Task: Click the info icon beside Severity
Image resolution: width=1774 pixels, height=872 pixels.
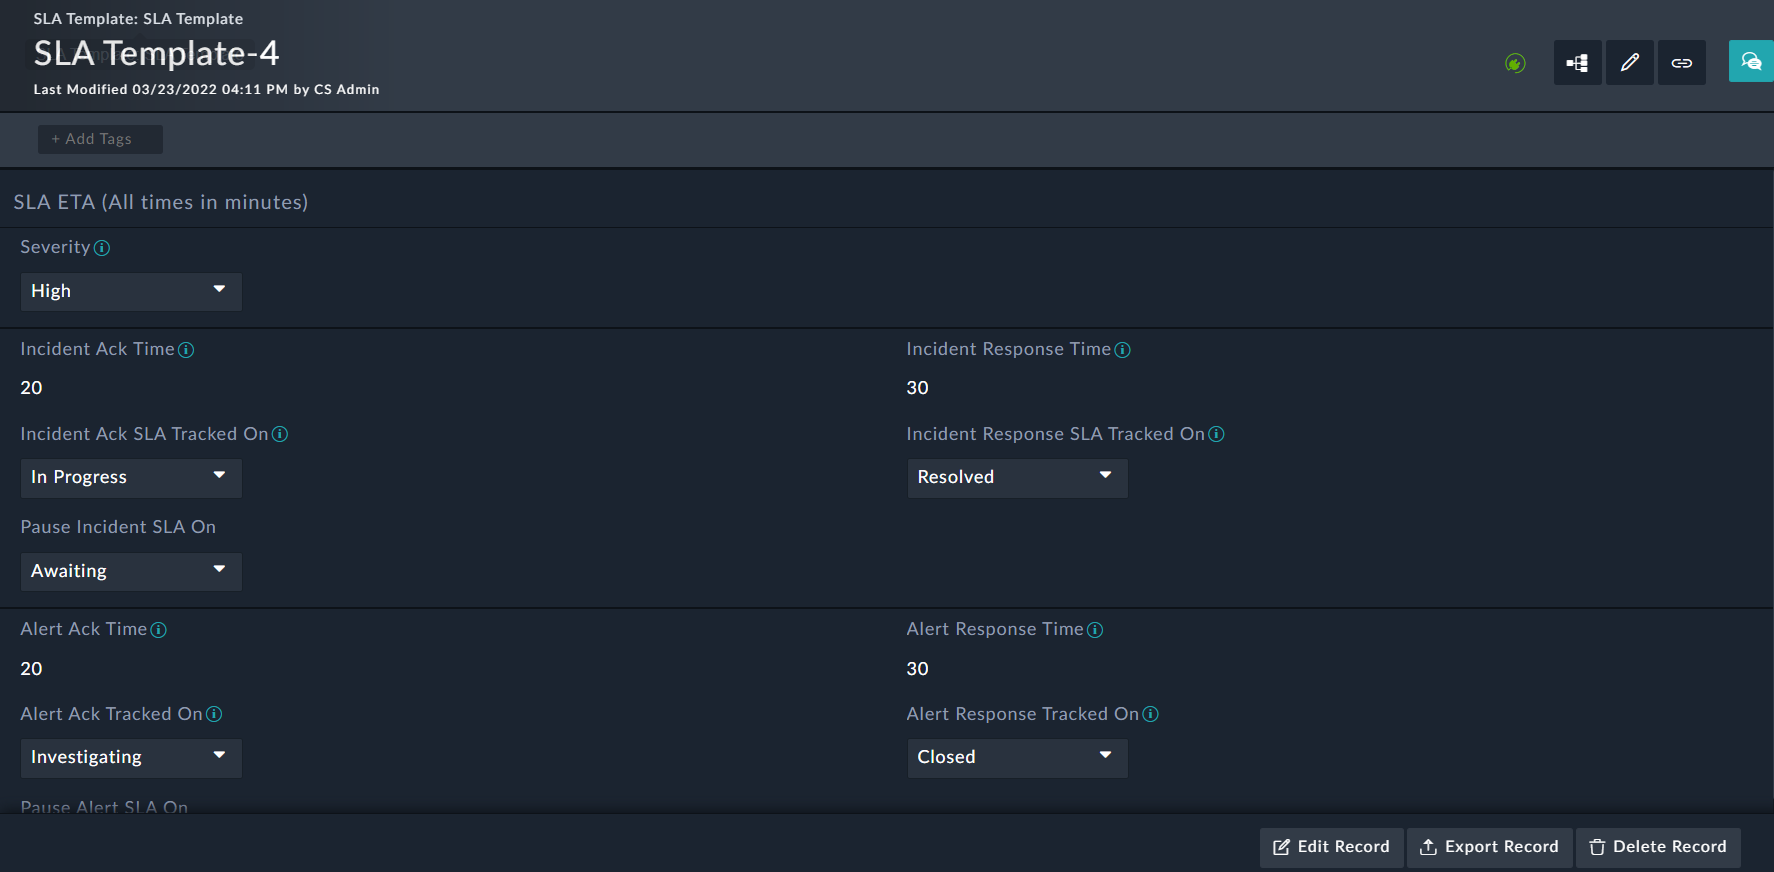Action: (x=103, y=247)
